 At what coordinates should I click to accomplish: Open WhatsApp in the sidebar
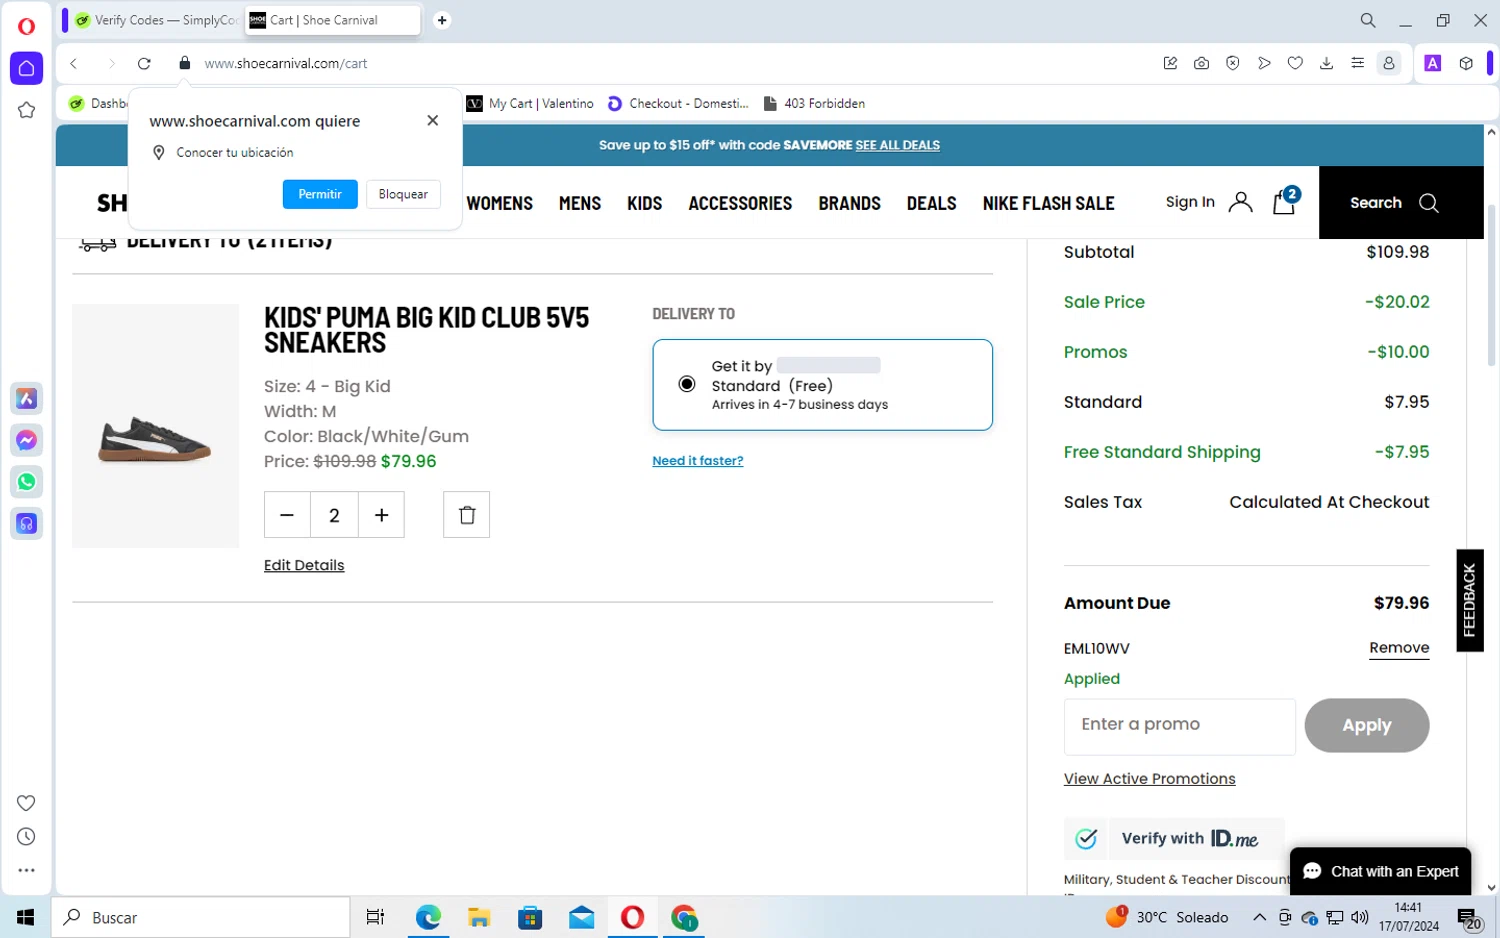27,482
